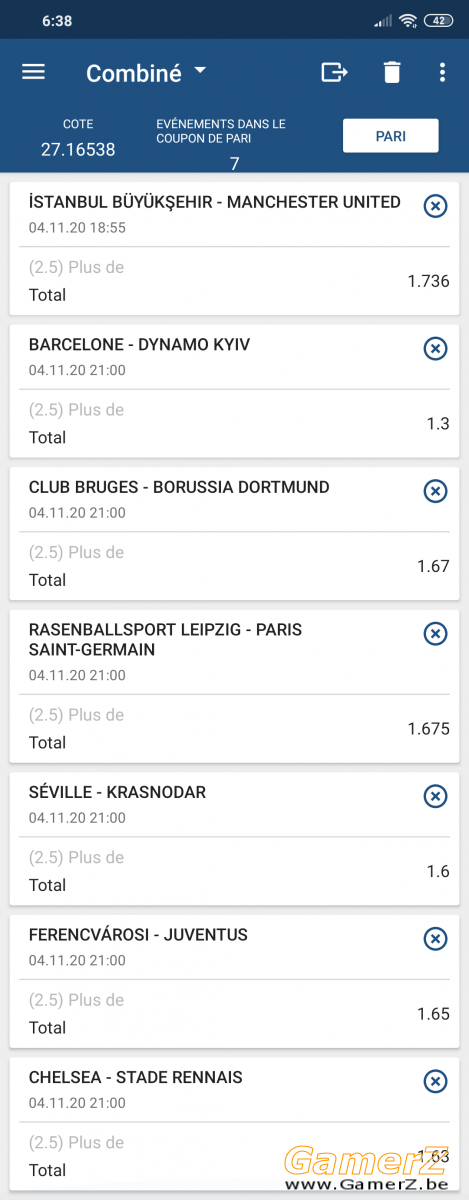The width and height of the screenshot is (469, 1200).
Task: Open the three-dot overflow menu
Action: [442, 72]
